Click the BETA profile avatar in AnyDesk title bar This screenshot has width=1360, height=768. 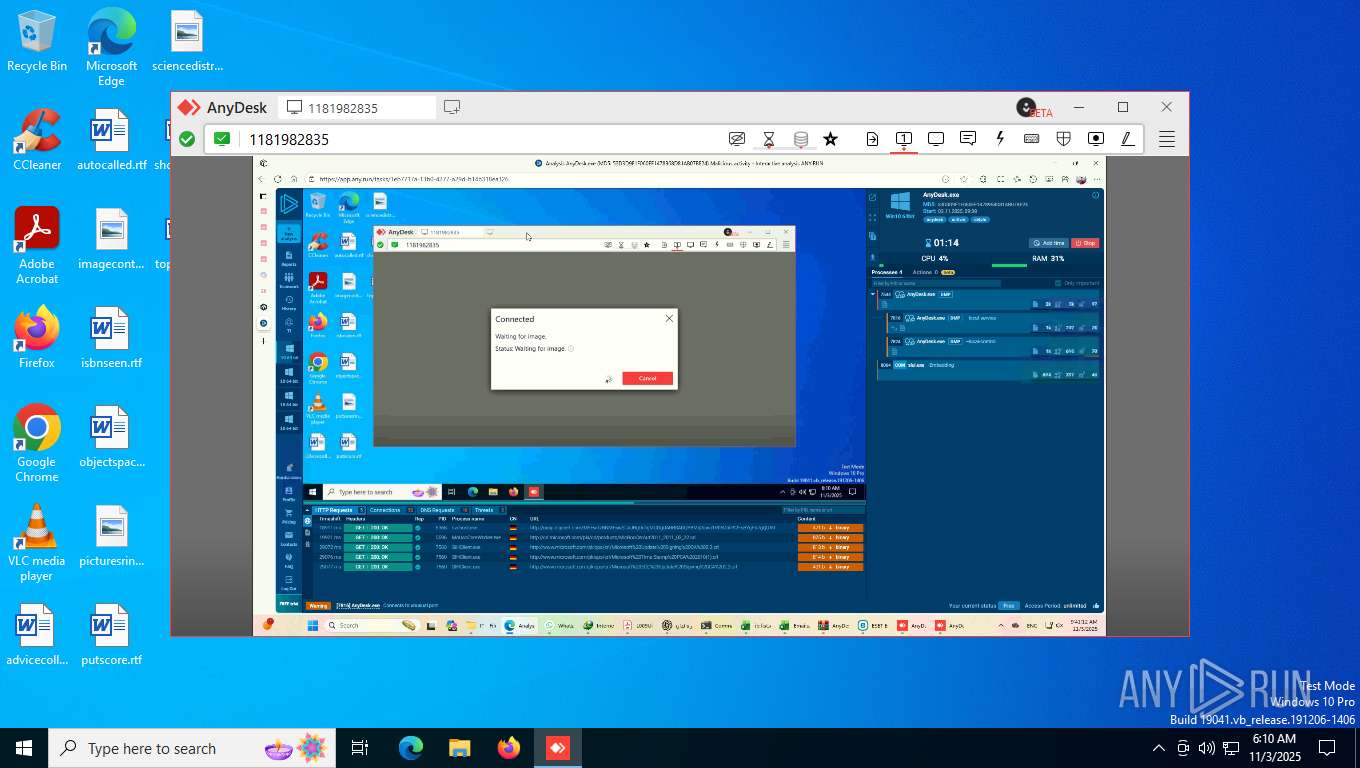(x=1026, y=107)
